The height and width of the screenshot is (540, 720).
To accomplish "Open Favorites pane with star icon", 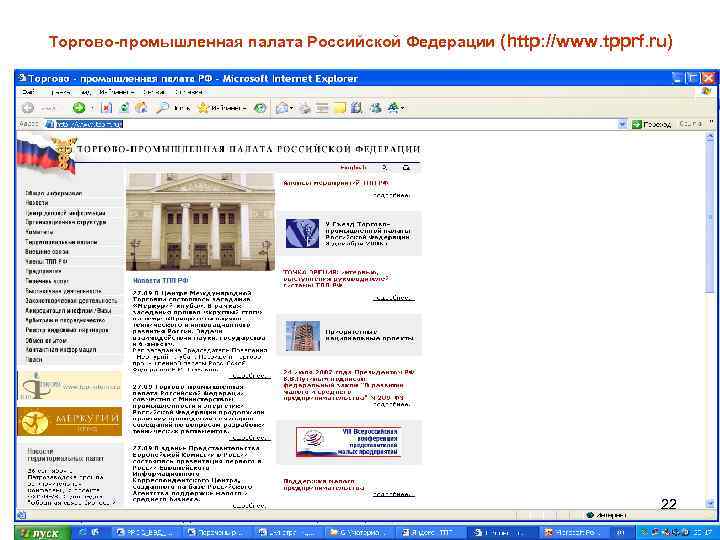I will pyautogui.click(x=203, y=108).
